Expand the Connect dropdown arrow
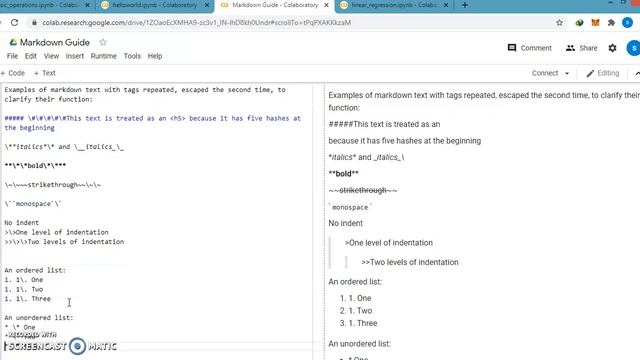The image size is (640, 360). click(x=567, y=73)
